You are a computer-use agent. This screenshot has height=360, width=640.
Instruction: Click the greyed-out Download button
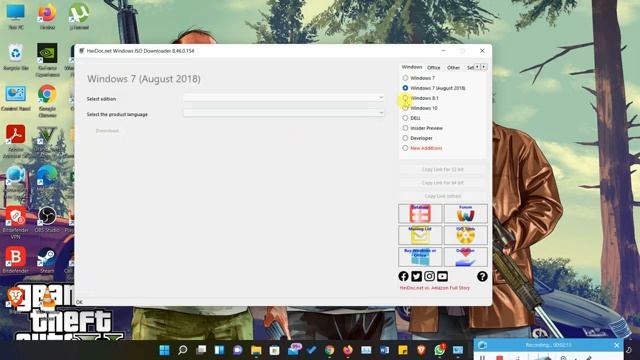(107, 131)
